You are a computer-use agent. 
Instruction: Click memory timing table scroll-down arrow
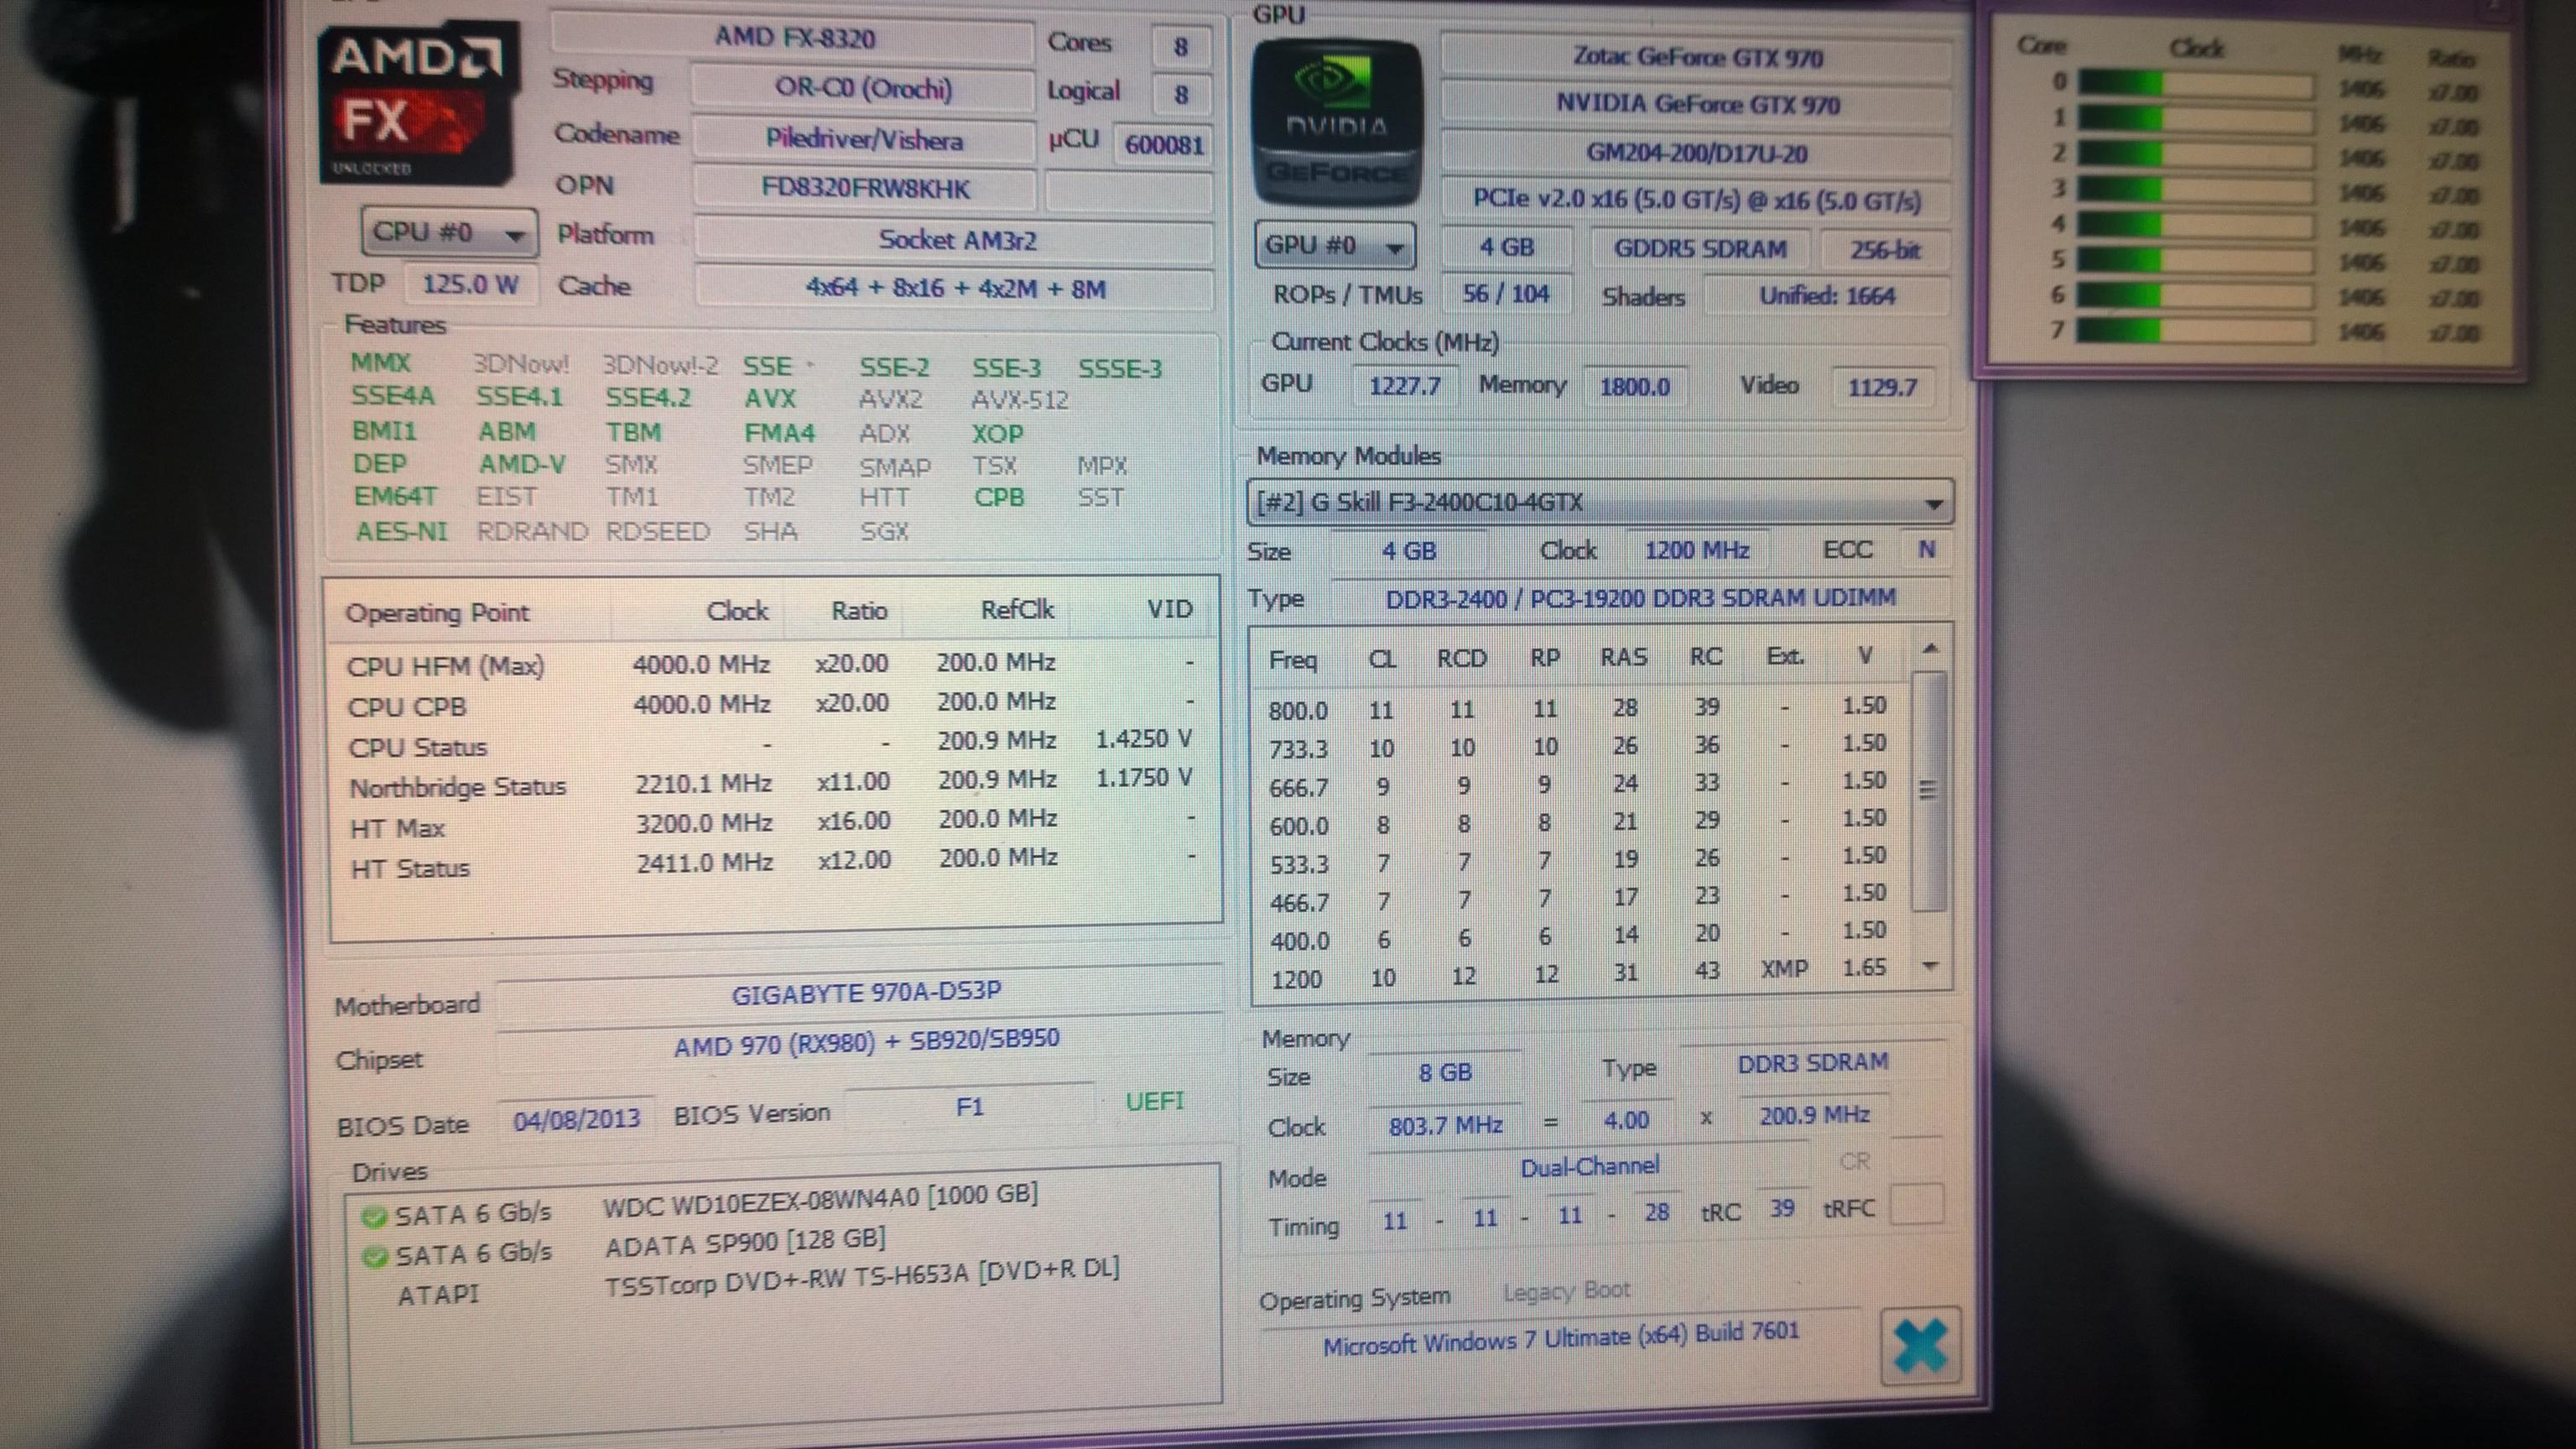[x=1931, y=966]
